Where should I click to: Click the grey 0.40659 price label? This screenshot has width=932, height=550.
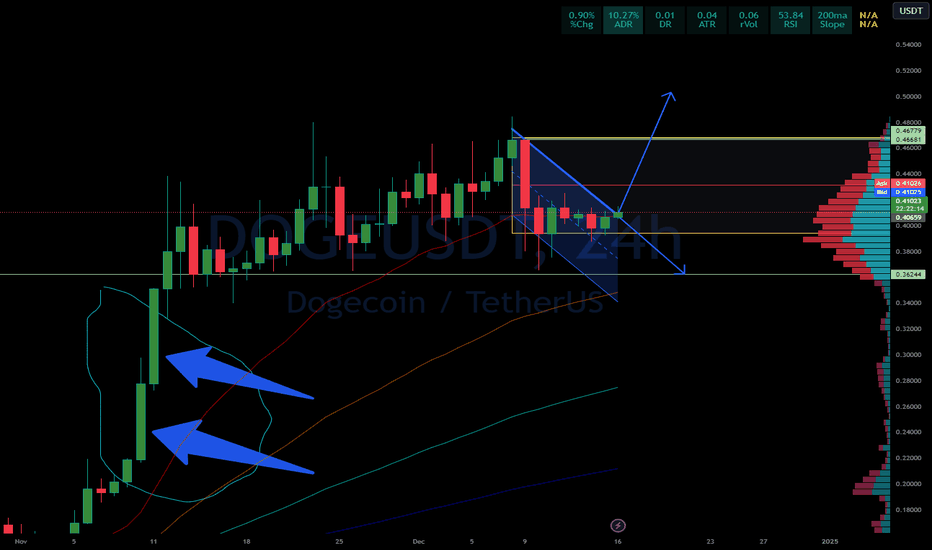coord(908,218)
